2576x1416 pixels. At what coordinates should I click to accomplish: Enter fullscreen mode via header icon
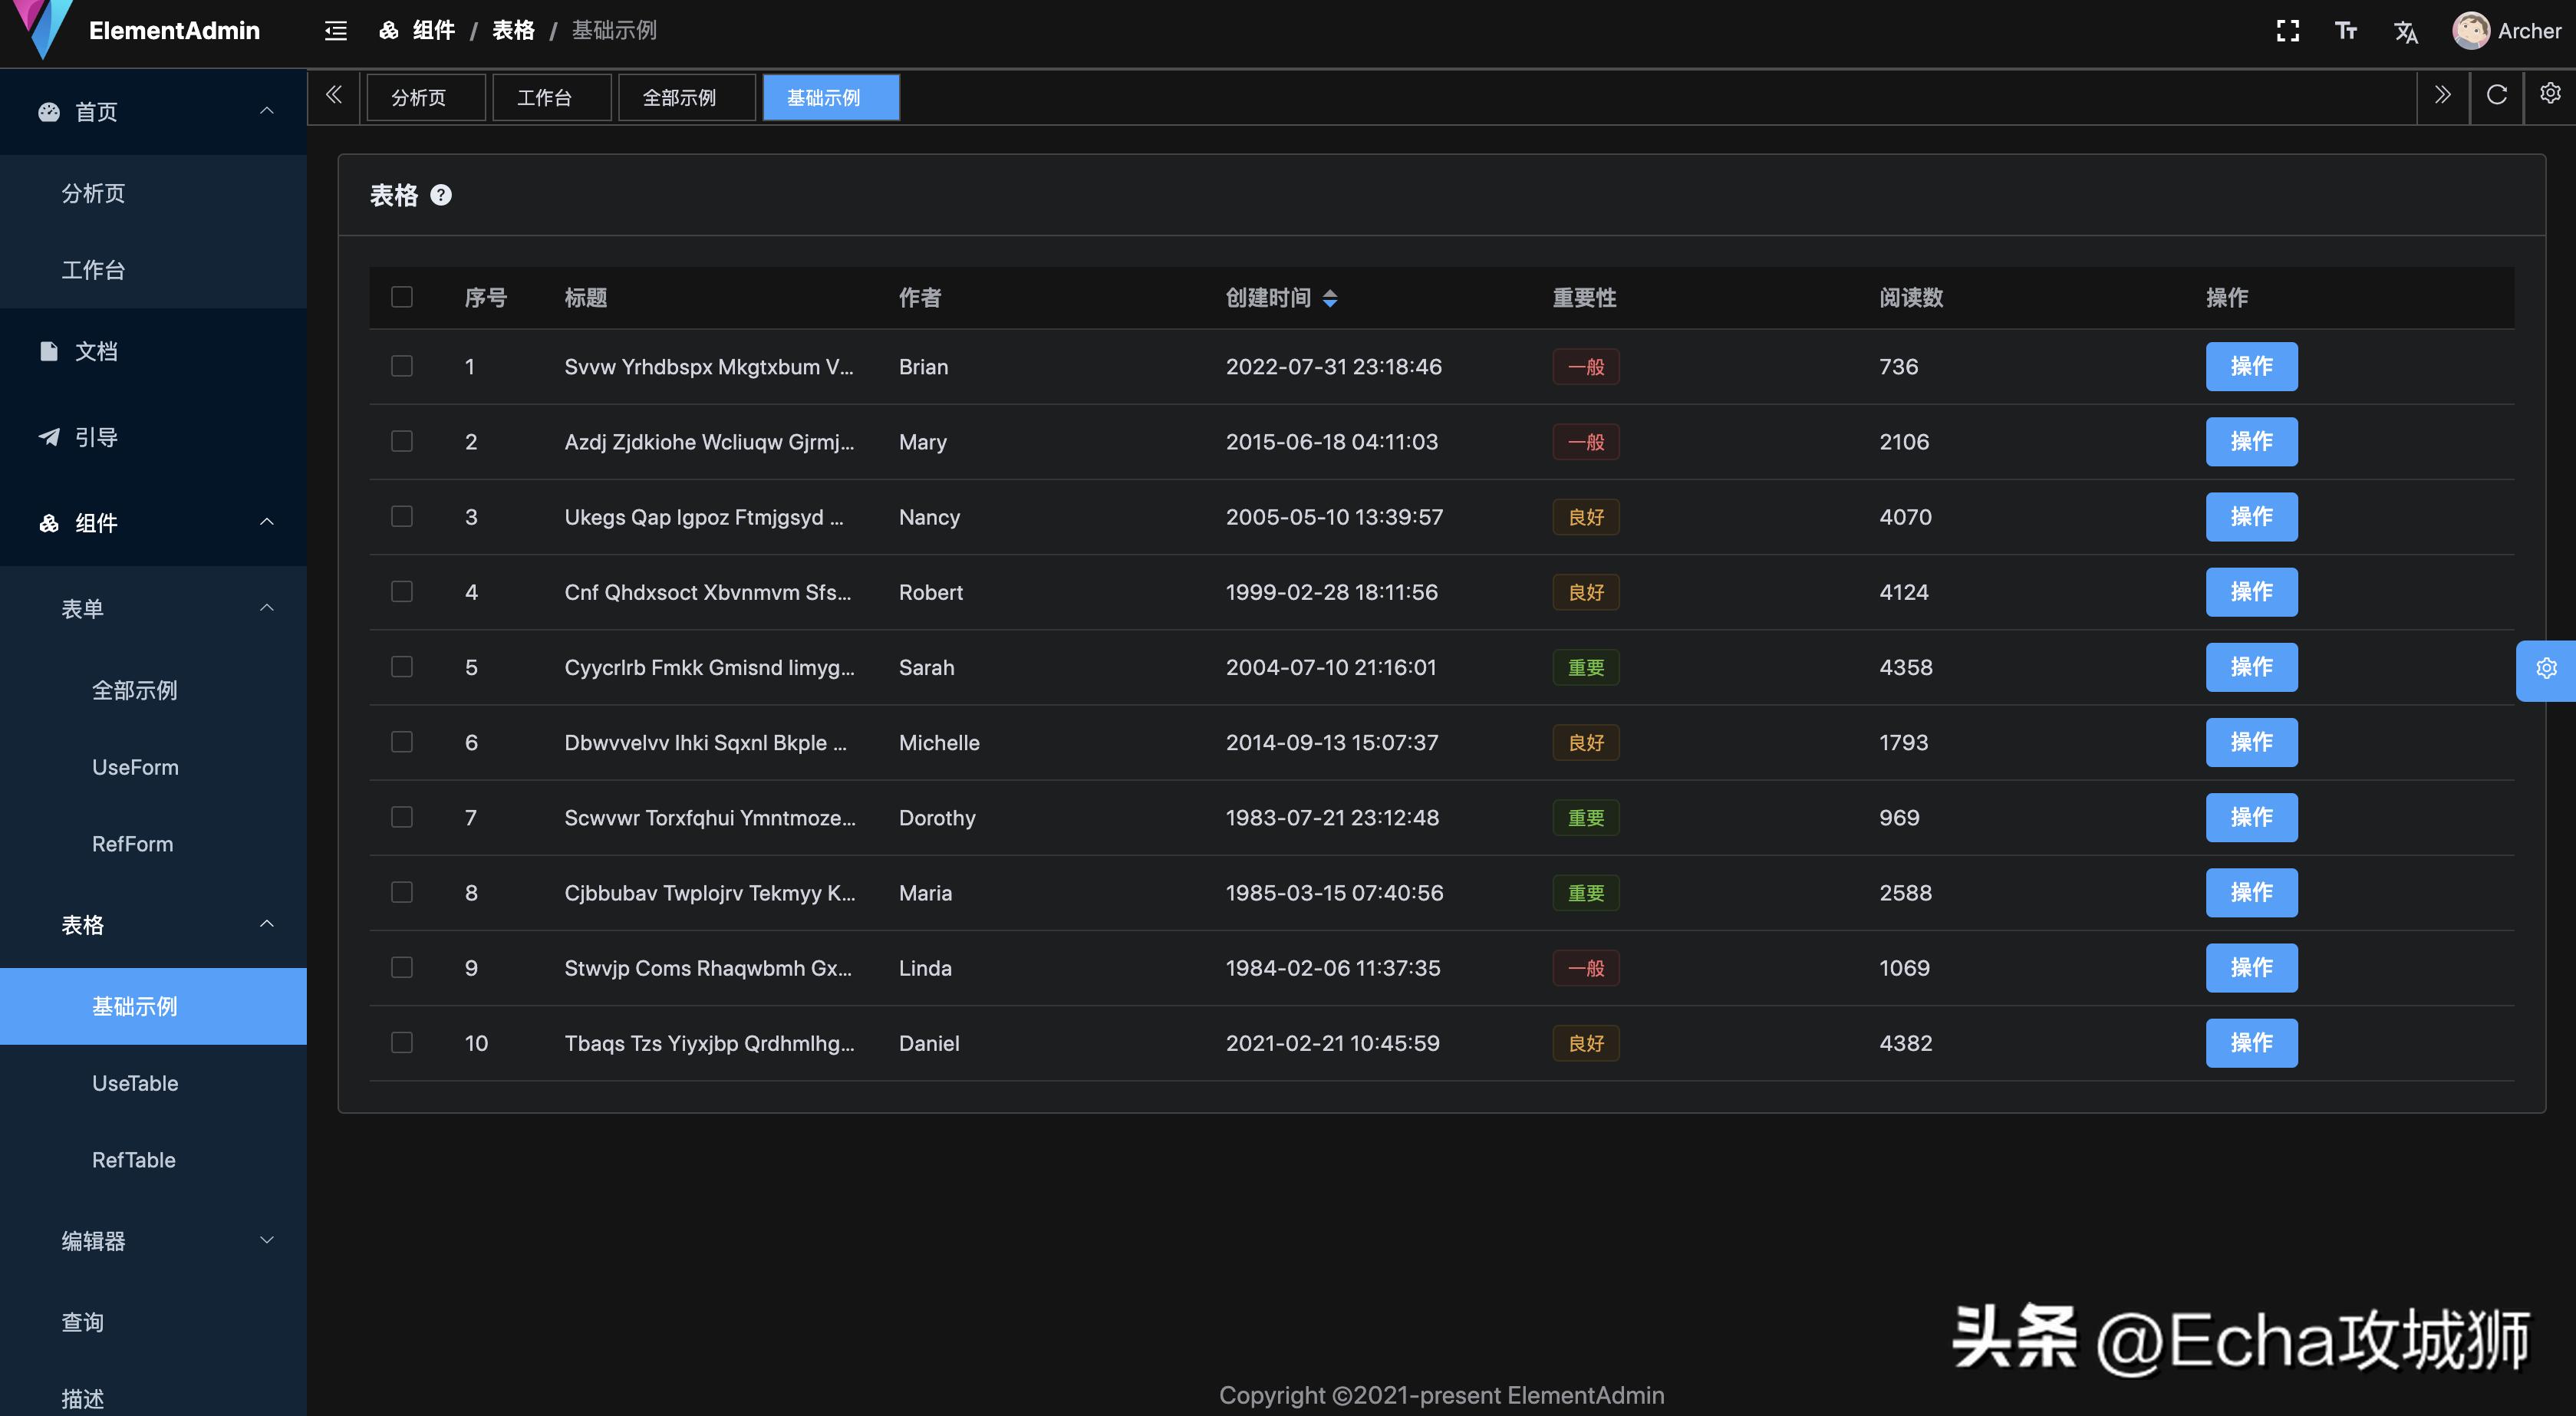2287,31
